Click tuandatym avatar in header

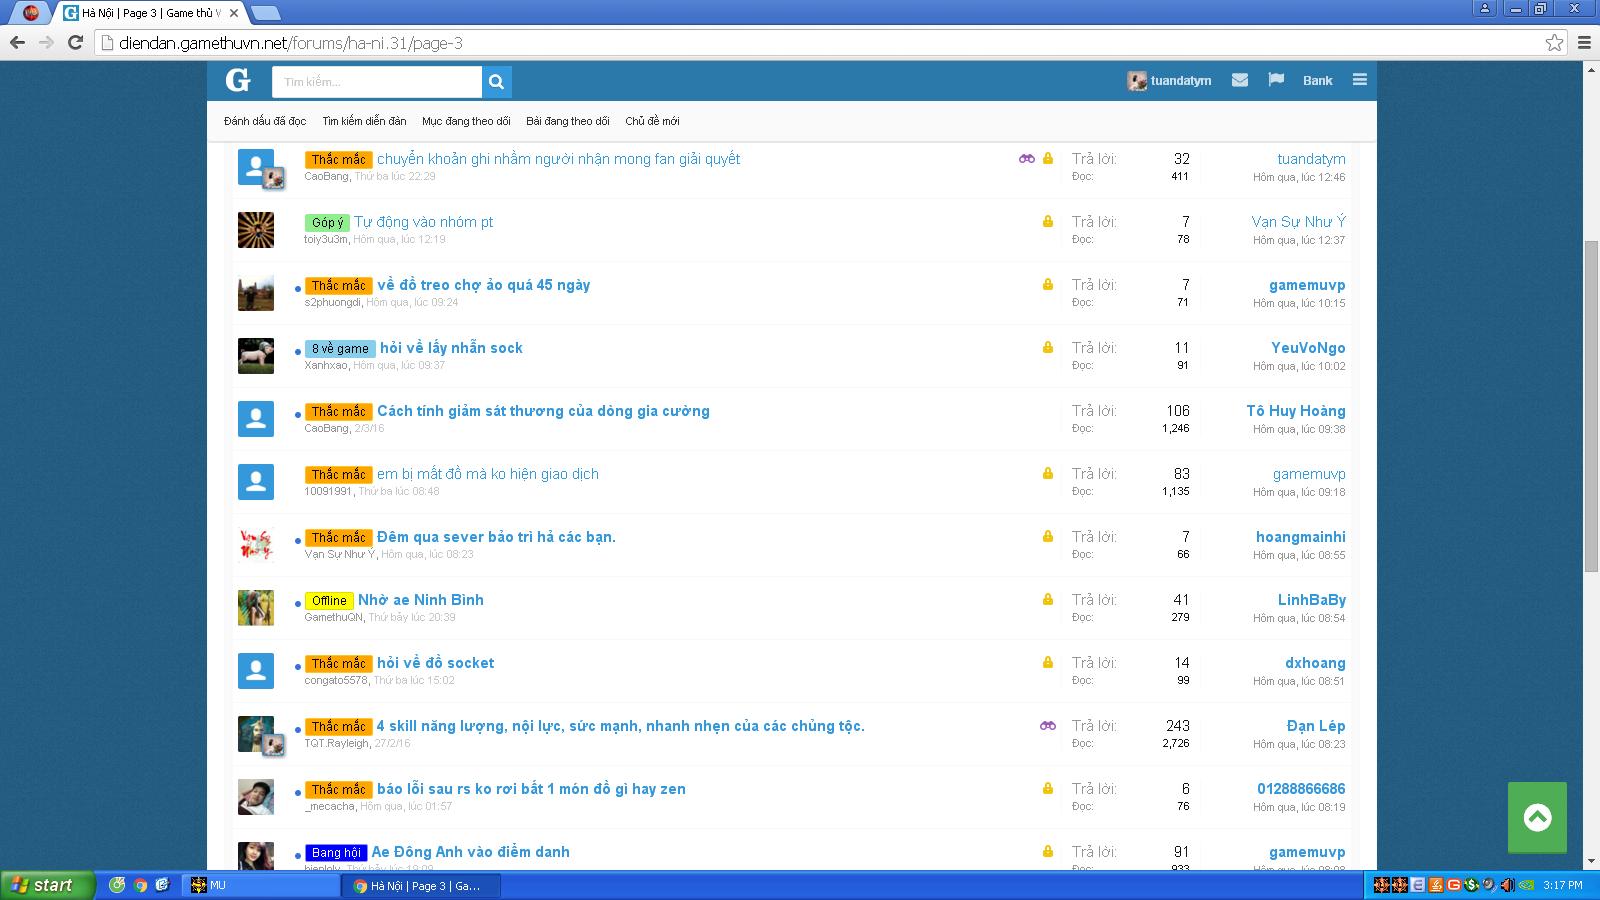[1137, 81]
